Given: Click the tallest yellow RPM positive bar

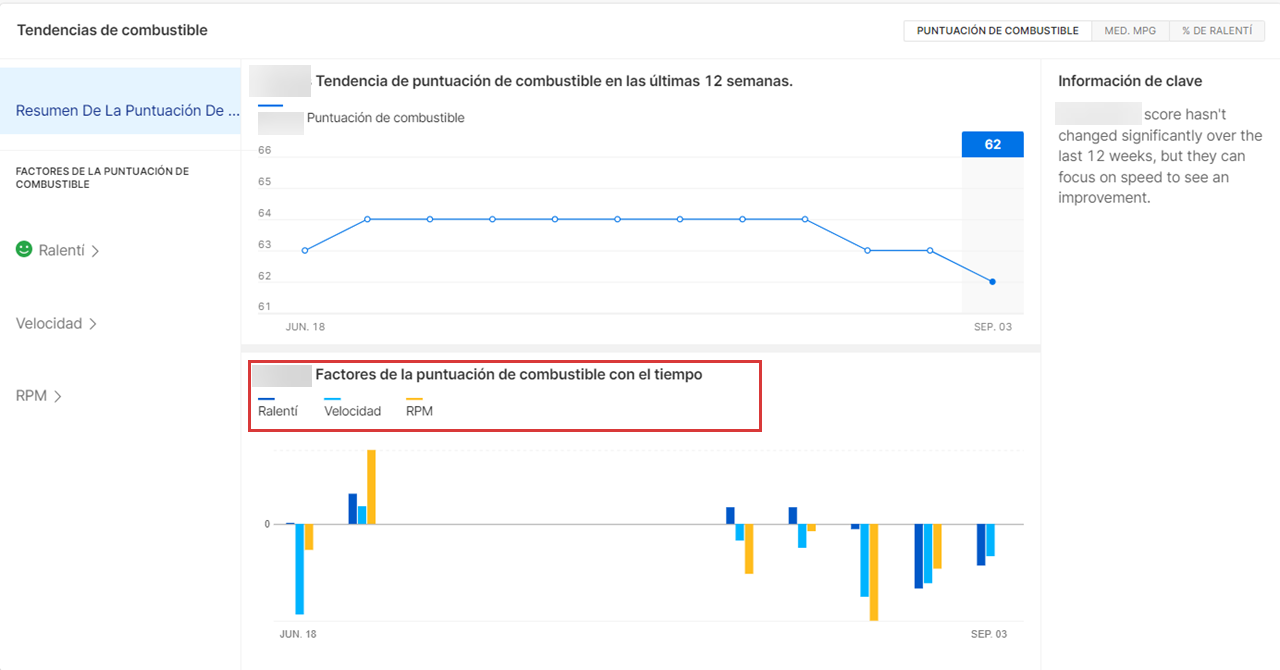Looking at the screenshot, I should point(371,487).
